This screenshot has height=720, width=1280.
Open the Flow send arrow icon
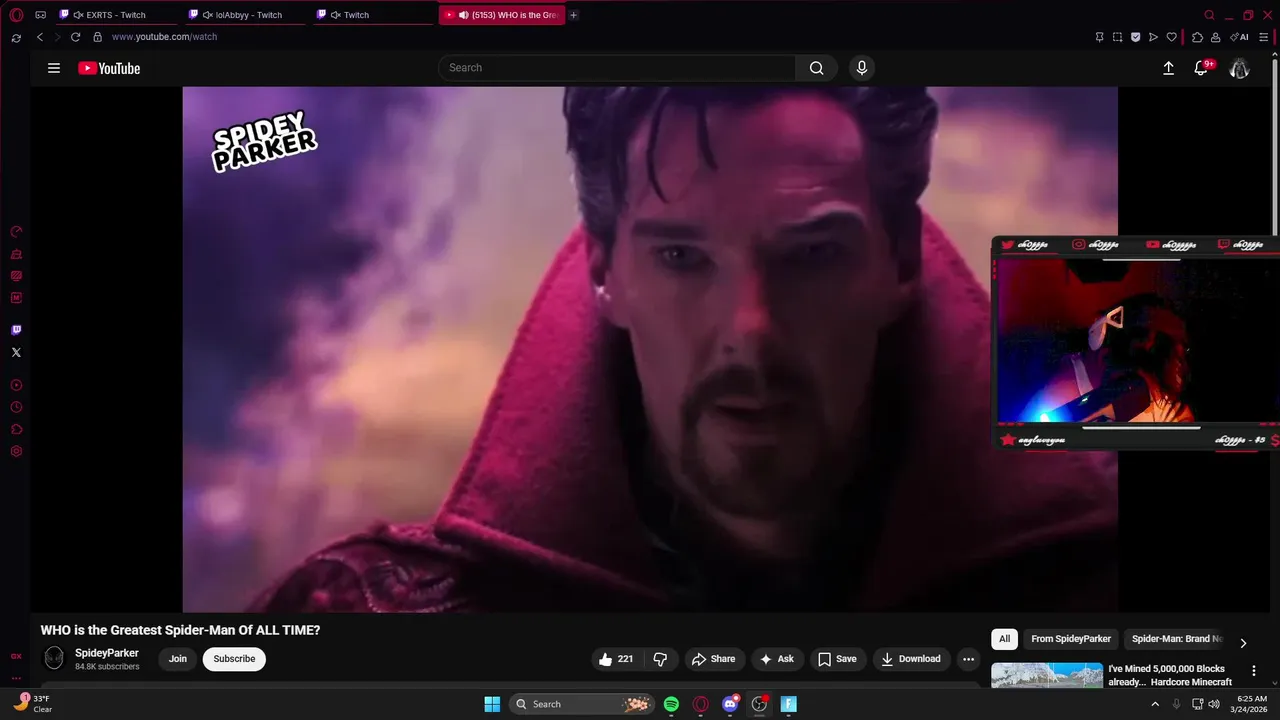pyautogui.click(x=1153, y=37)
